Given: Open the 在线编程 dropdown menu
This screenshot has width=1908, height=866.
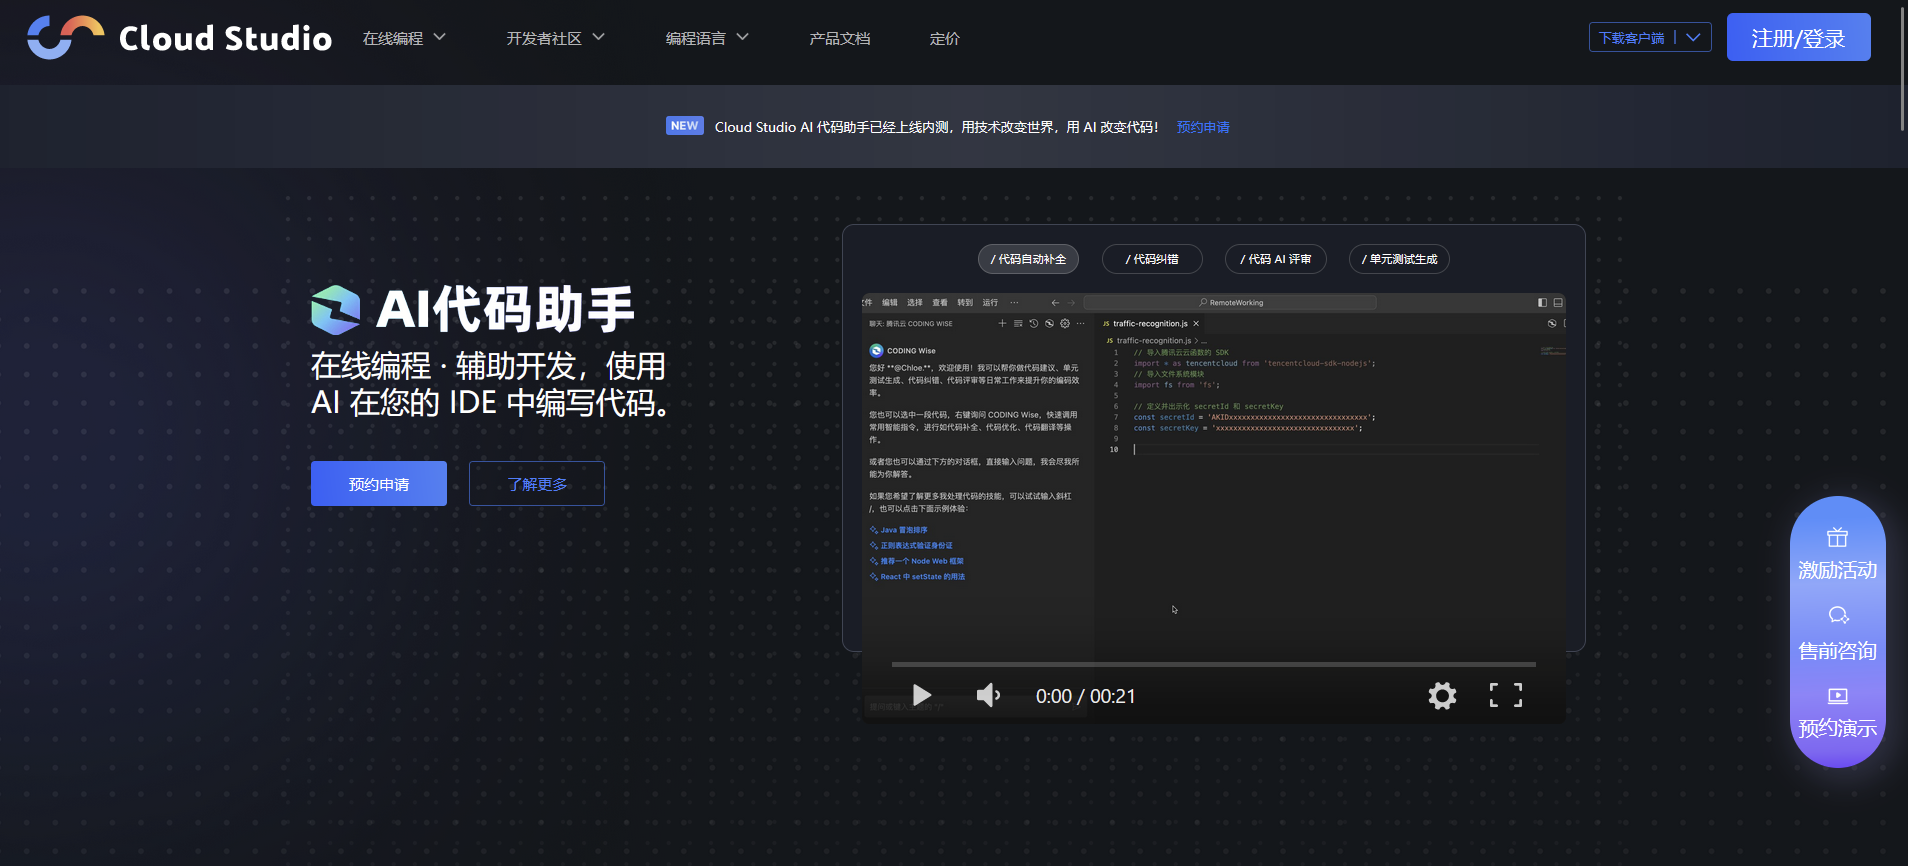Looking at the screenshot, I should 404,38.
